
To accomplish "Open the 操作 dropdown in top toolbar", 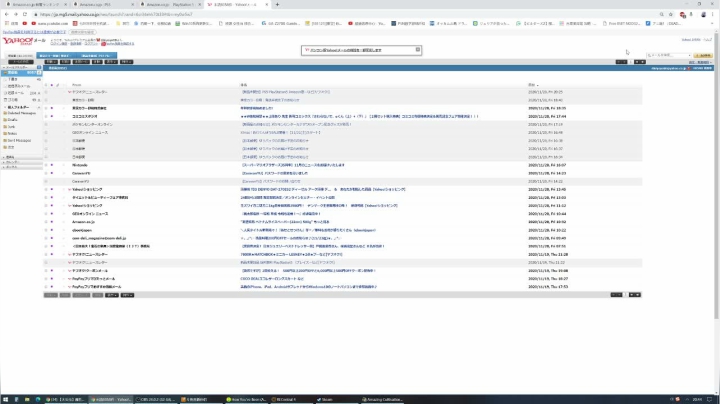I will point(127,62).
